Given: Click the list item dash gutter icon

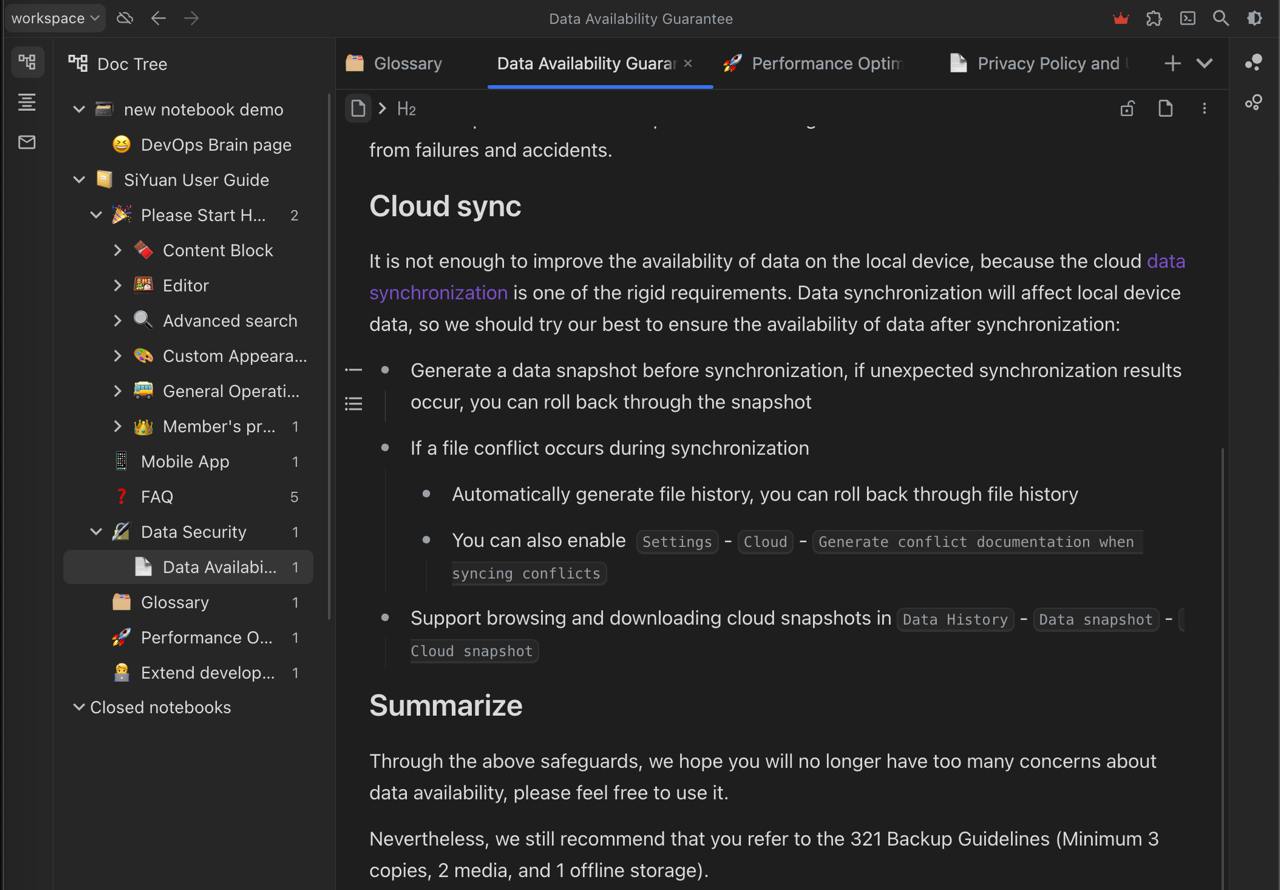Looking at the screenshot, I should pos(353,370).
